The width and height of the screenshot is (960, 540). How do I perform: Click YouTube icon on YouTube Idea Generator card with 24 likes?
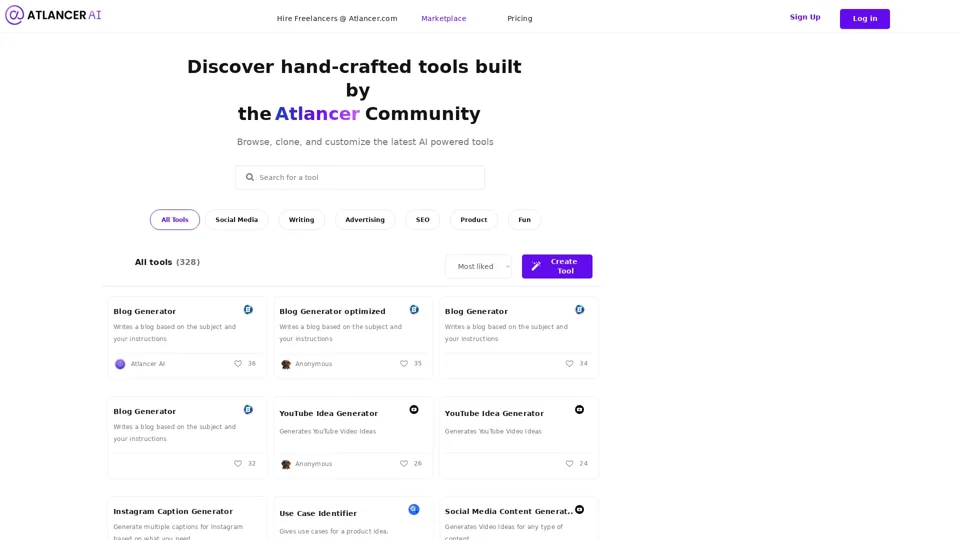579,410
